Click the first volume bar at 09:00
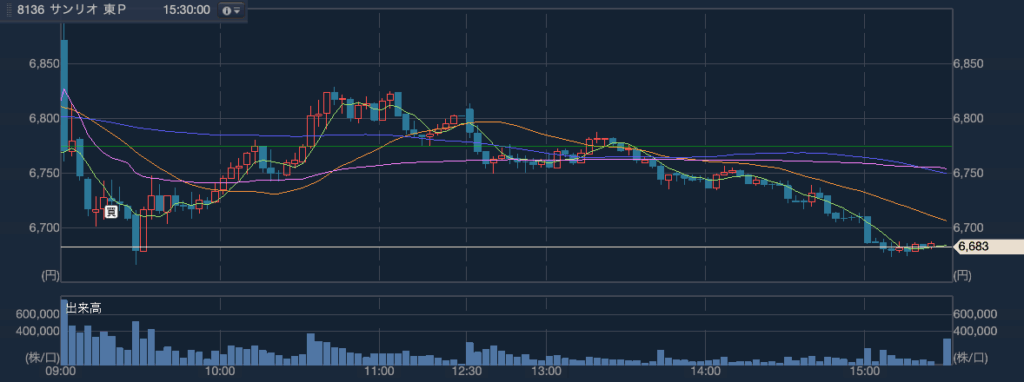Screen dimensions: 1024x382 click(x=64, y=332)
